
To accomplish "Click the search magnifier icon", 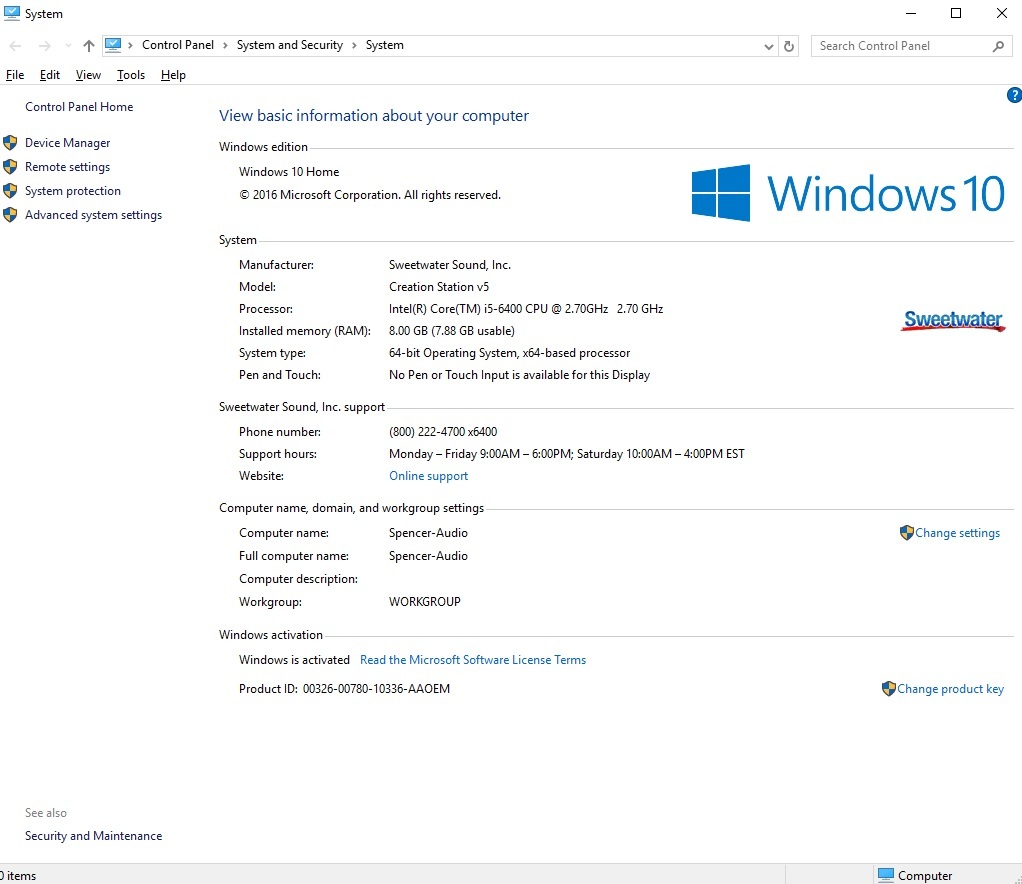I will coord(998,46).
